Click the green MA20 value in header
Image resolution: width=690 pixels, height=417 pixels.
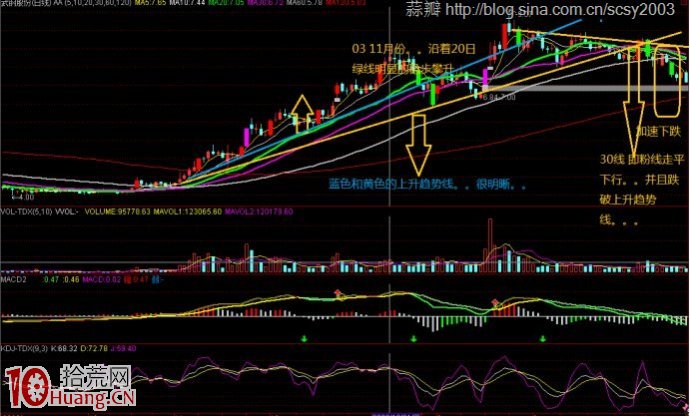226,3
